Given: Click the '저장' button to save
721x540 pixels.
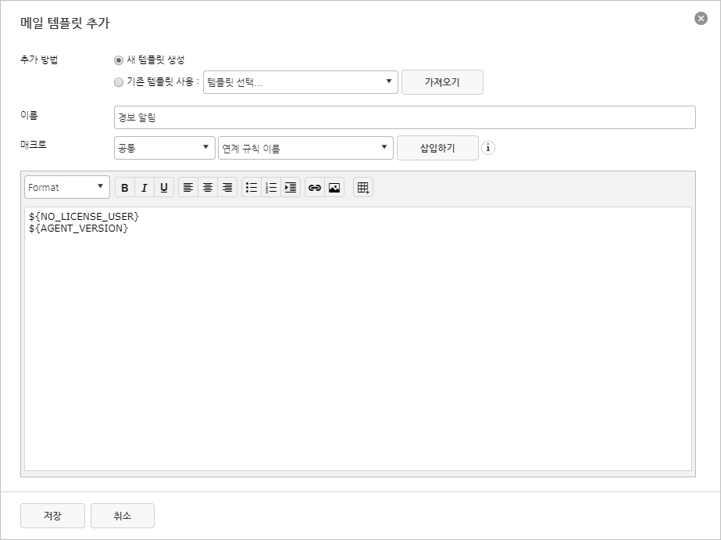Looking at the screenshot, I should 52,516.
